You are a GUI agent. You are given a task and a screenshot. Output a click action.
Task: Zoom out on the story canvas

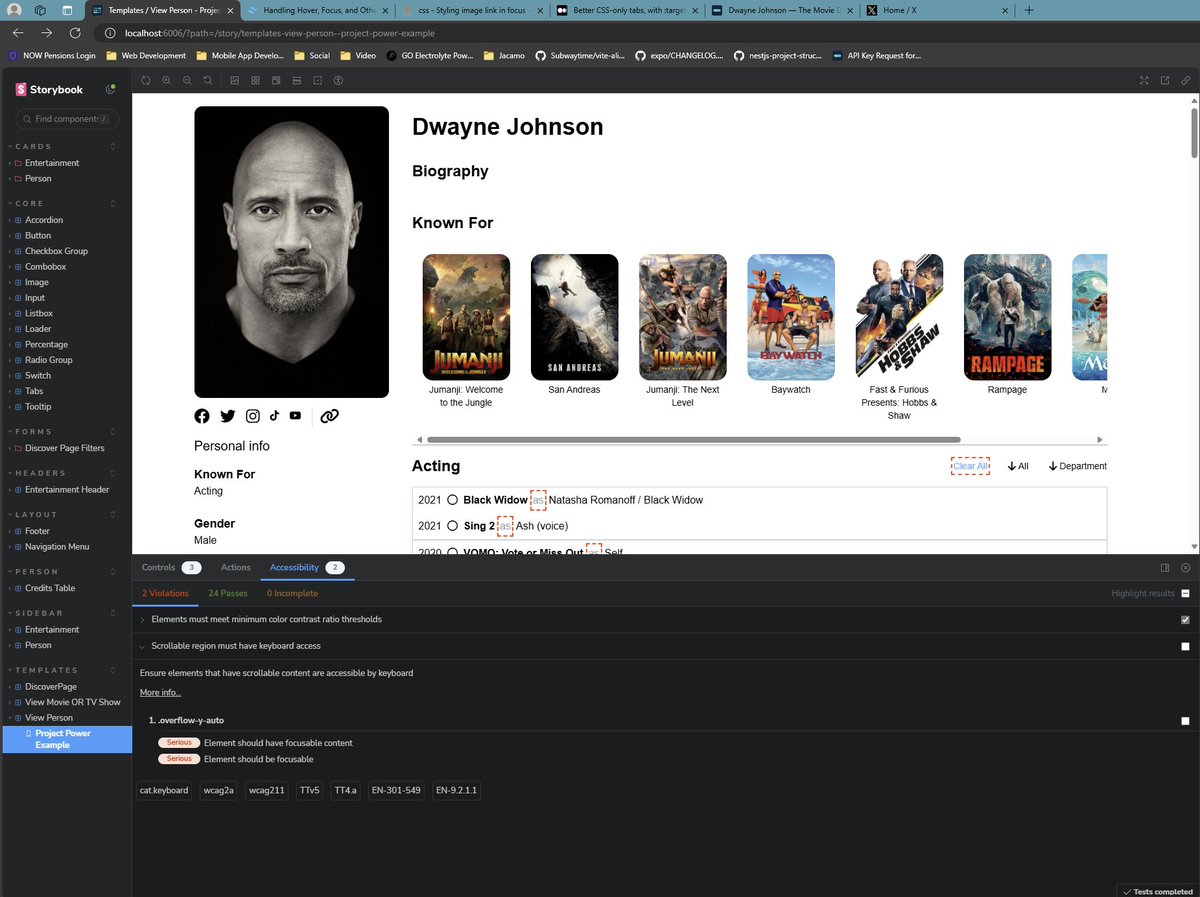tap(187, 80)
